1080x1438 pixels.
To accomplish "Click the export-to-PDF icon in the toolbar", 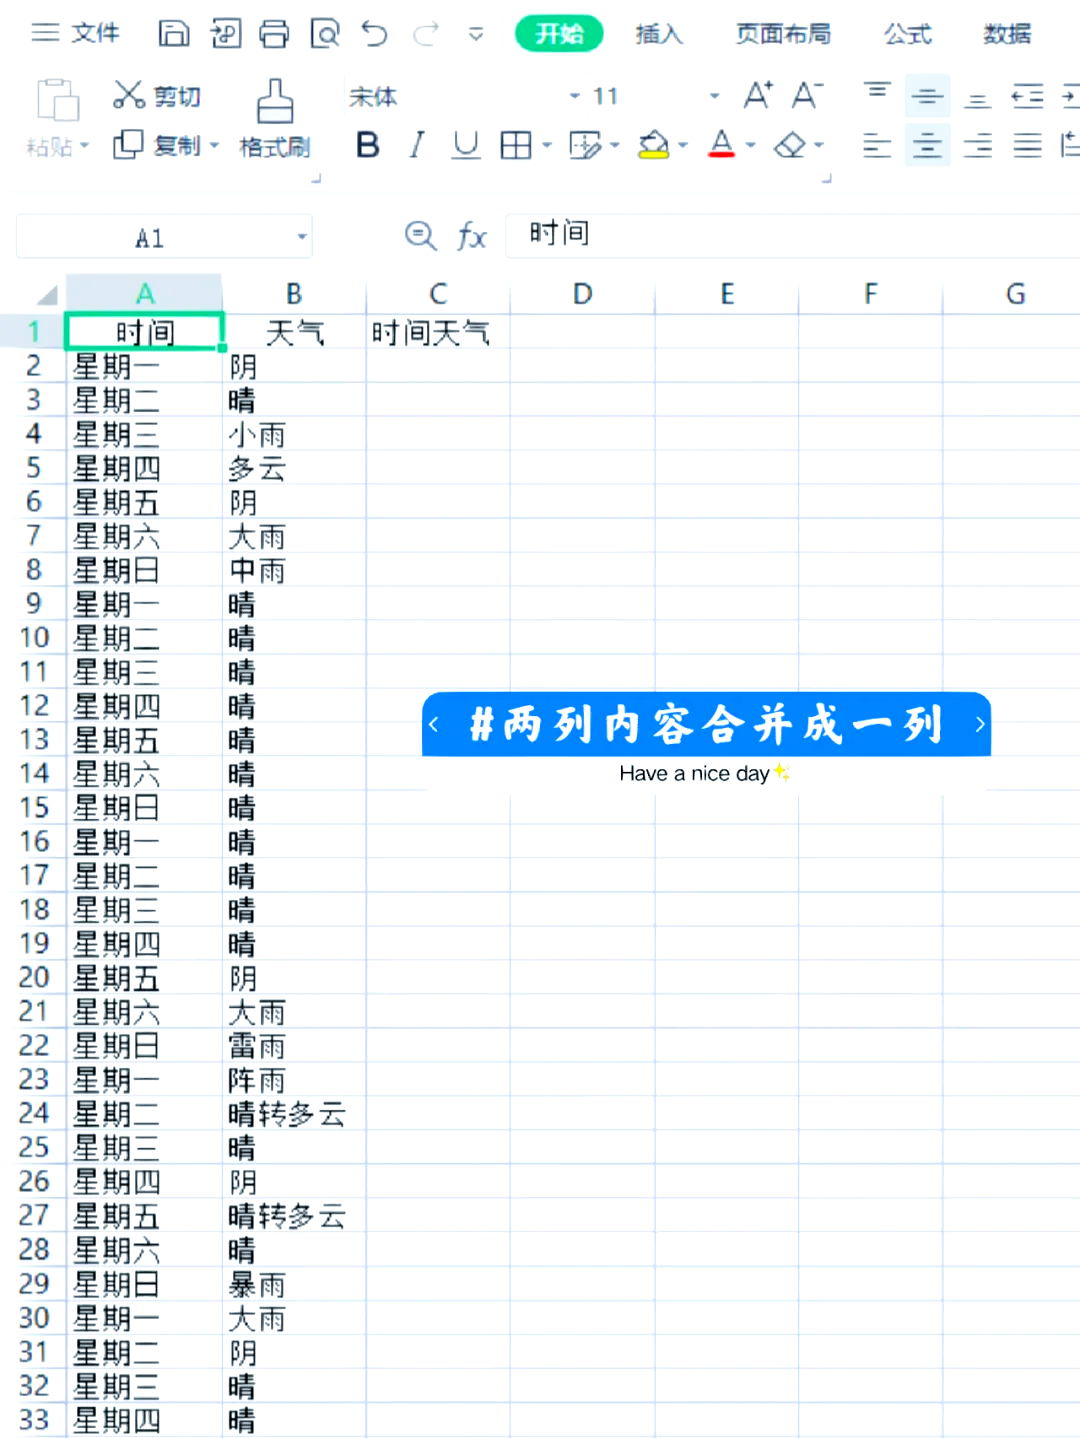I will (x=225, y=34).
